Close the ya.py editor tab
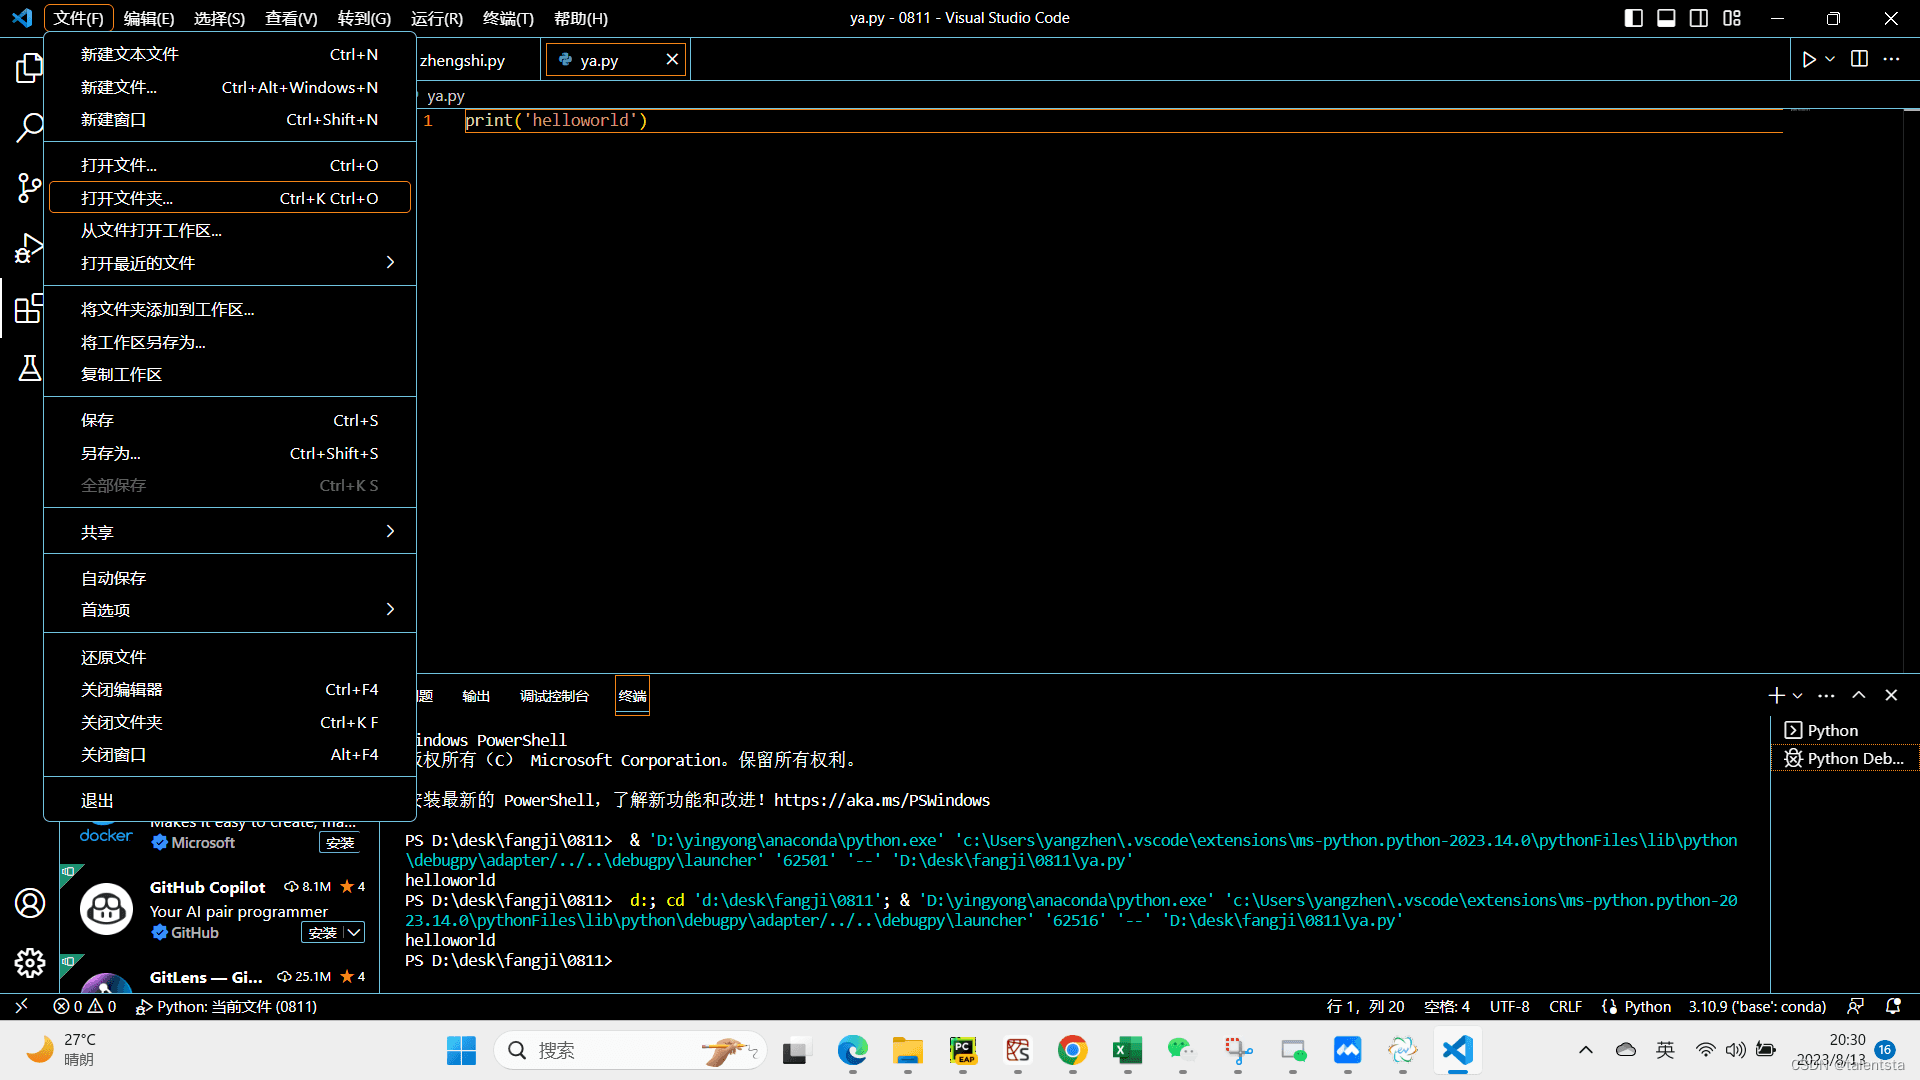The image size is (1920, 1080). tap(672, 60)
